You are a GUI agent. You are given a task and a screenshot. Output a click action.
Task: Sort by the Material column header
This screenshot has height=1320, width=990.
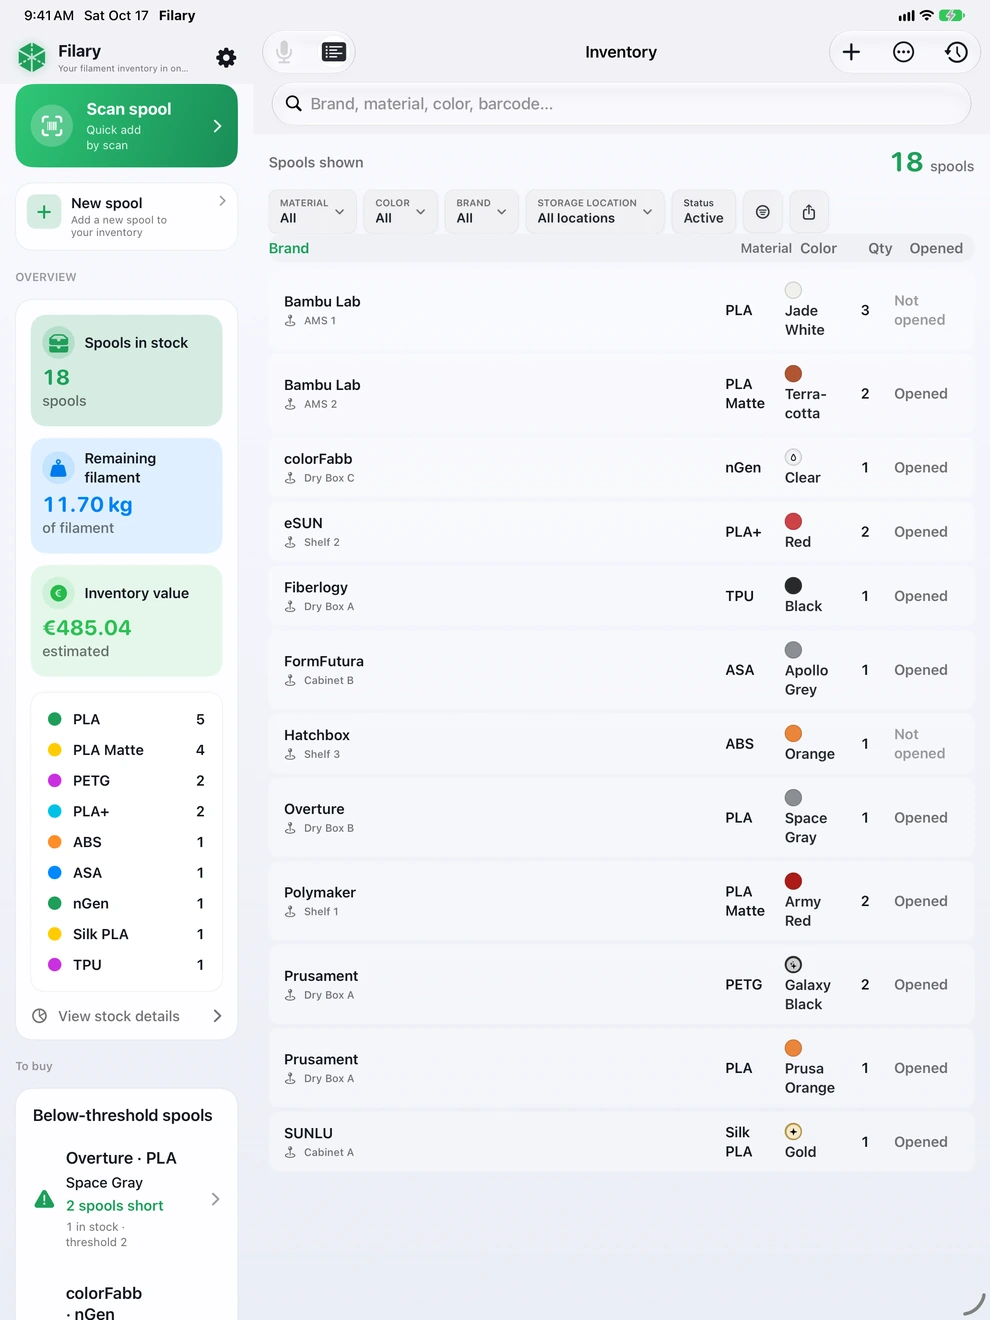[766, 248]
